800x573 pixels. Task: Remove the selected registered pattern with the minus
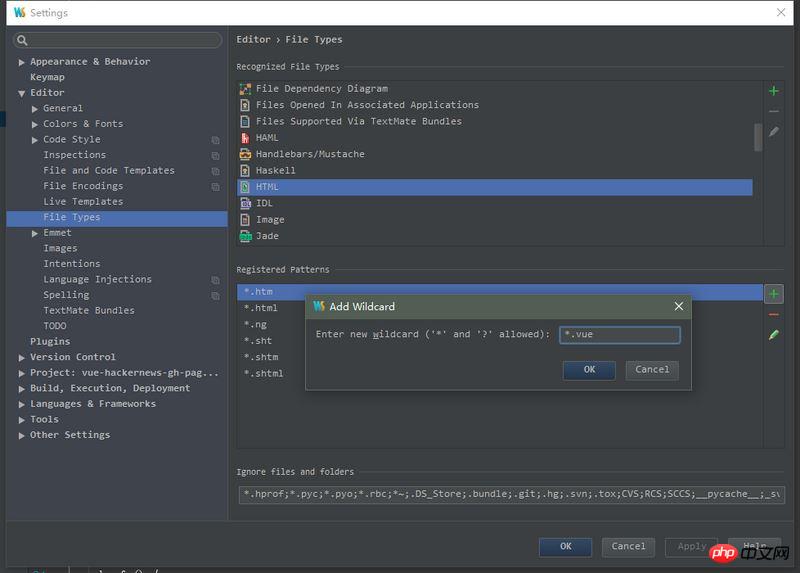pos(773,315)
